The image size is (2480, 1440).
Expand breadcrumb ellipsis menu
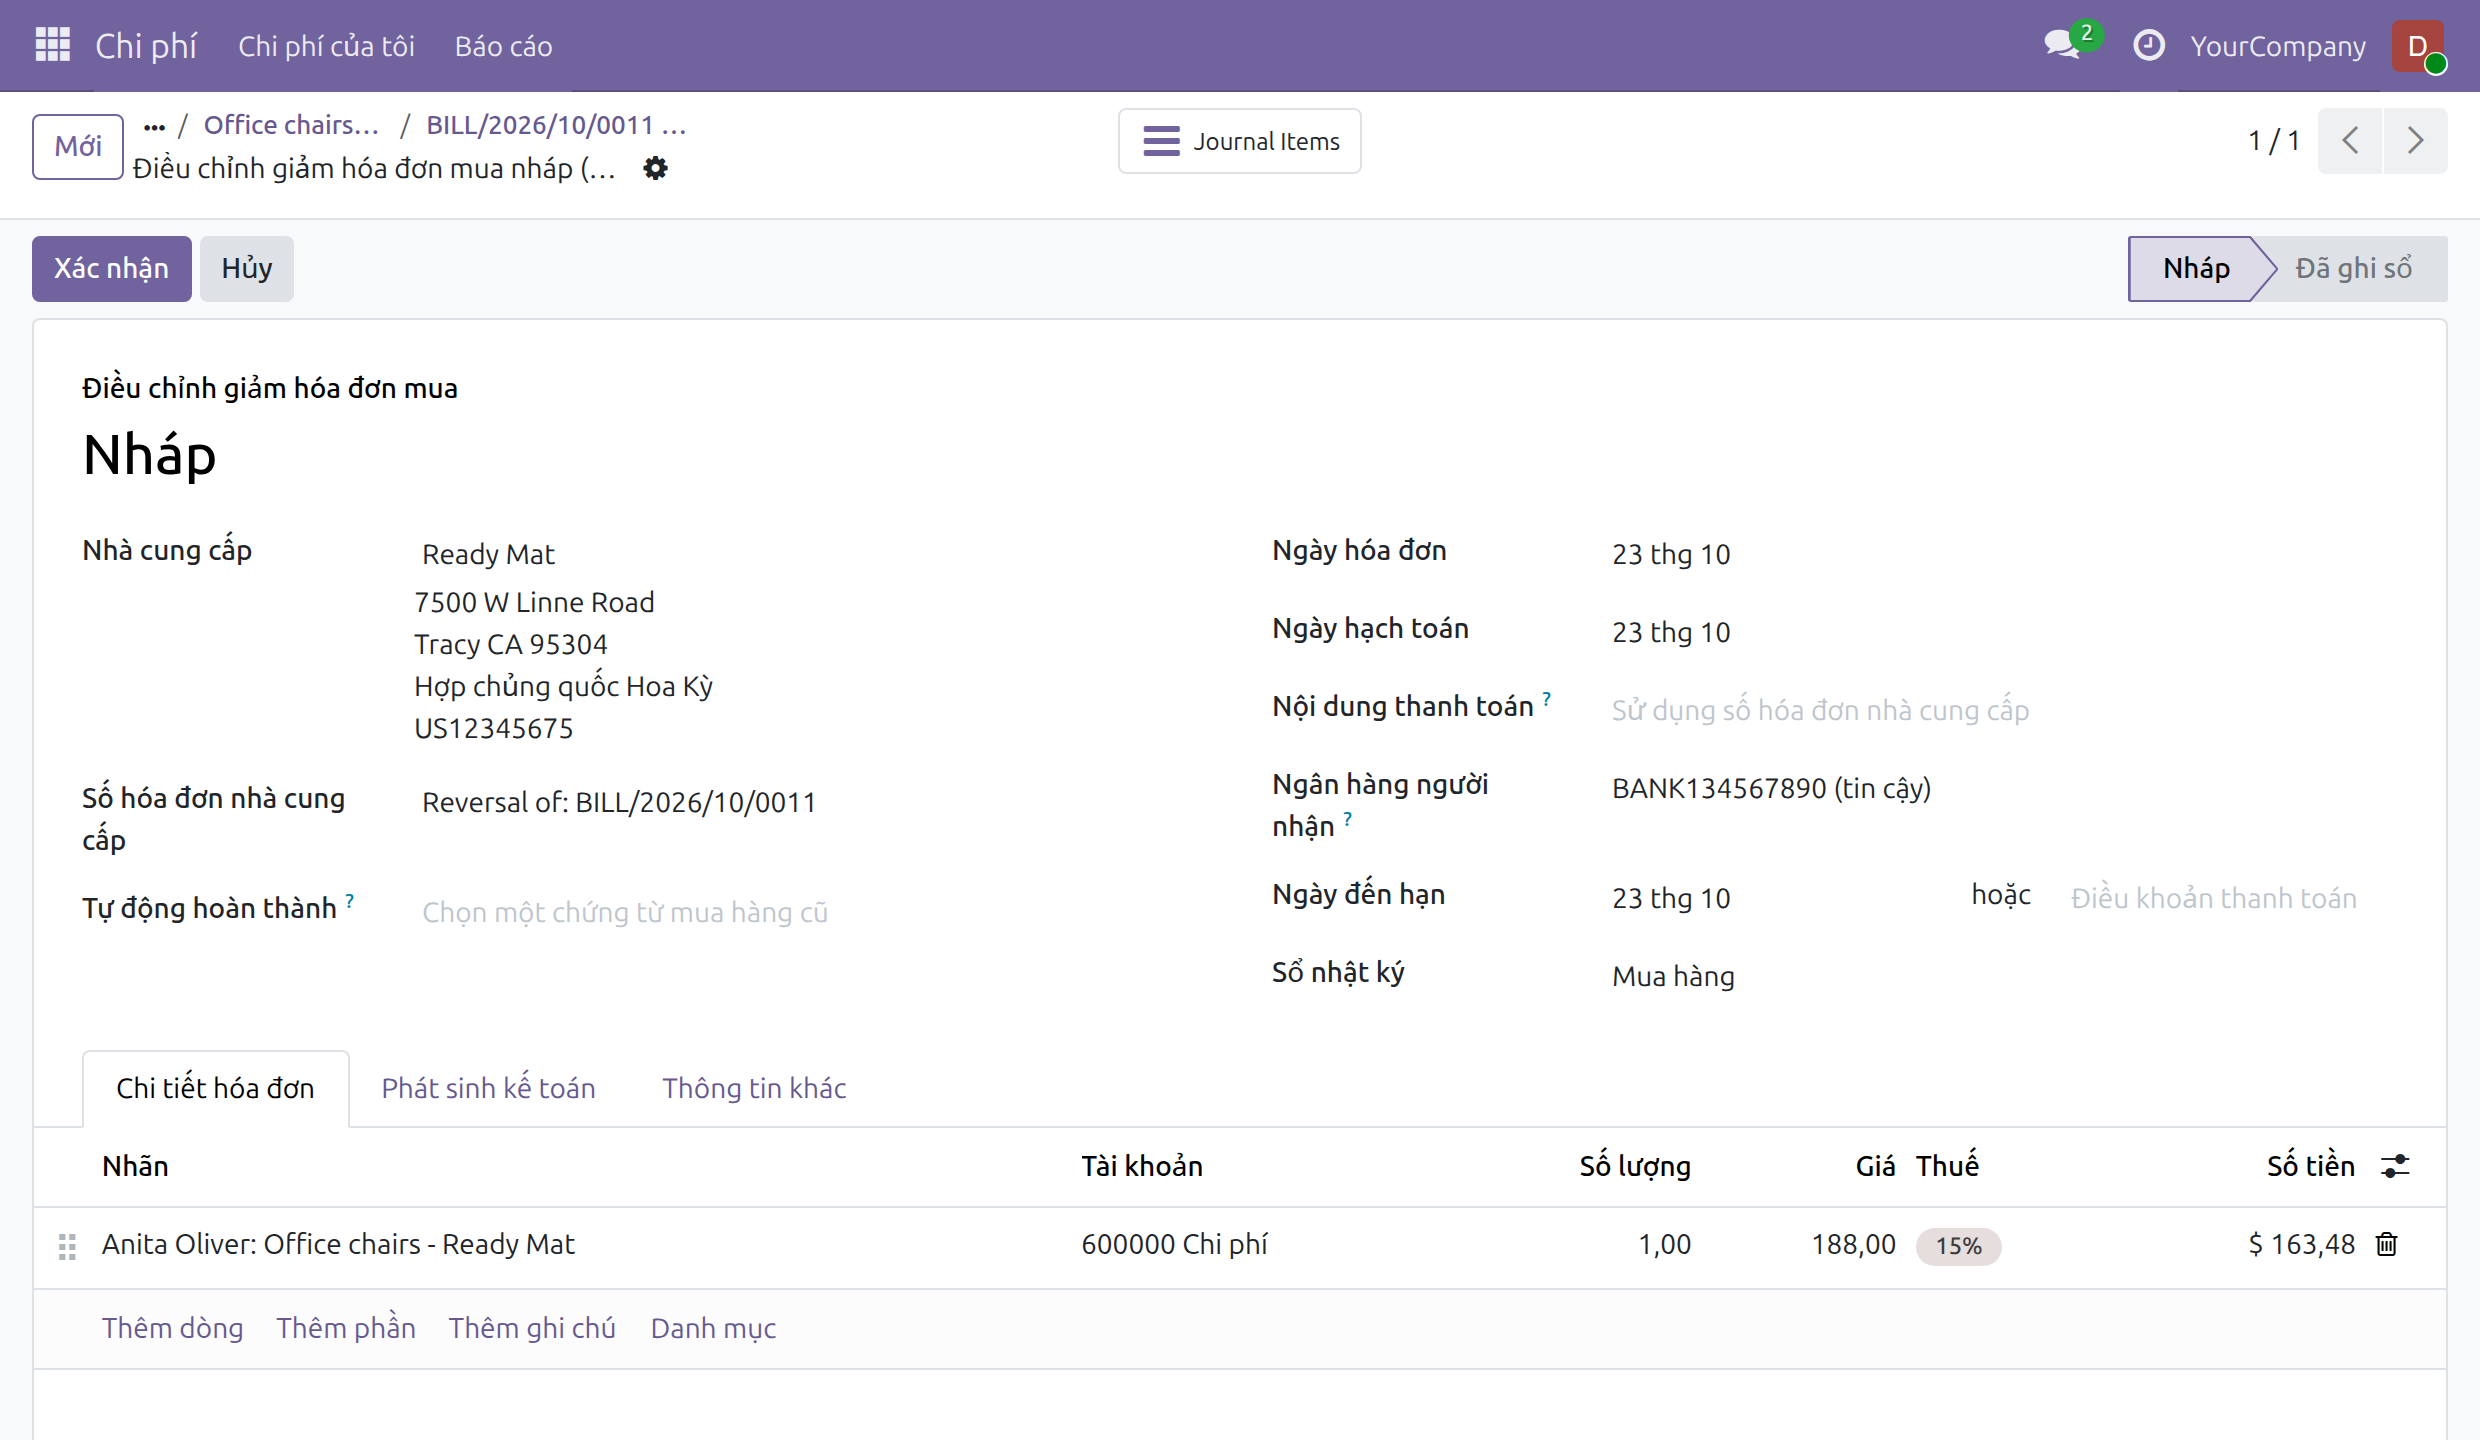(x=154, y=126)
